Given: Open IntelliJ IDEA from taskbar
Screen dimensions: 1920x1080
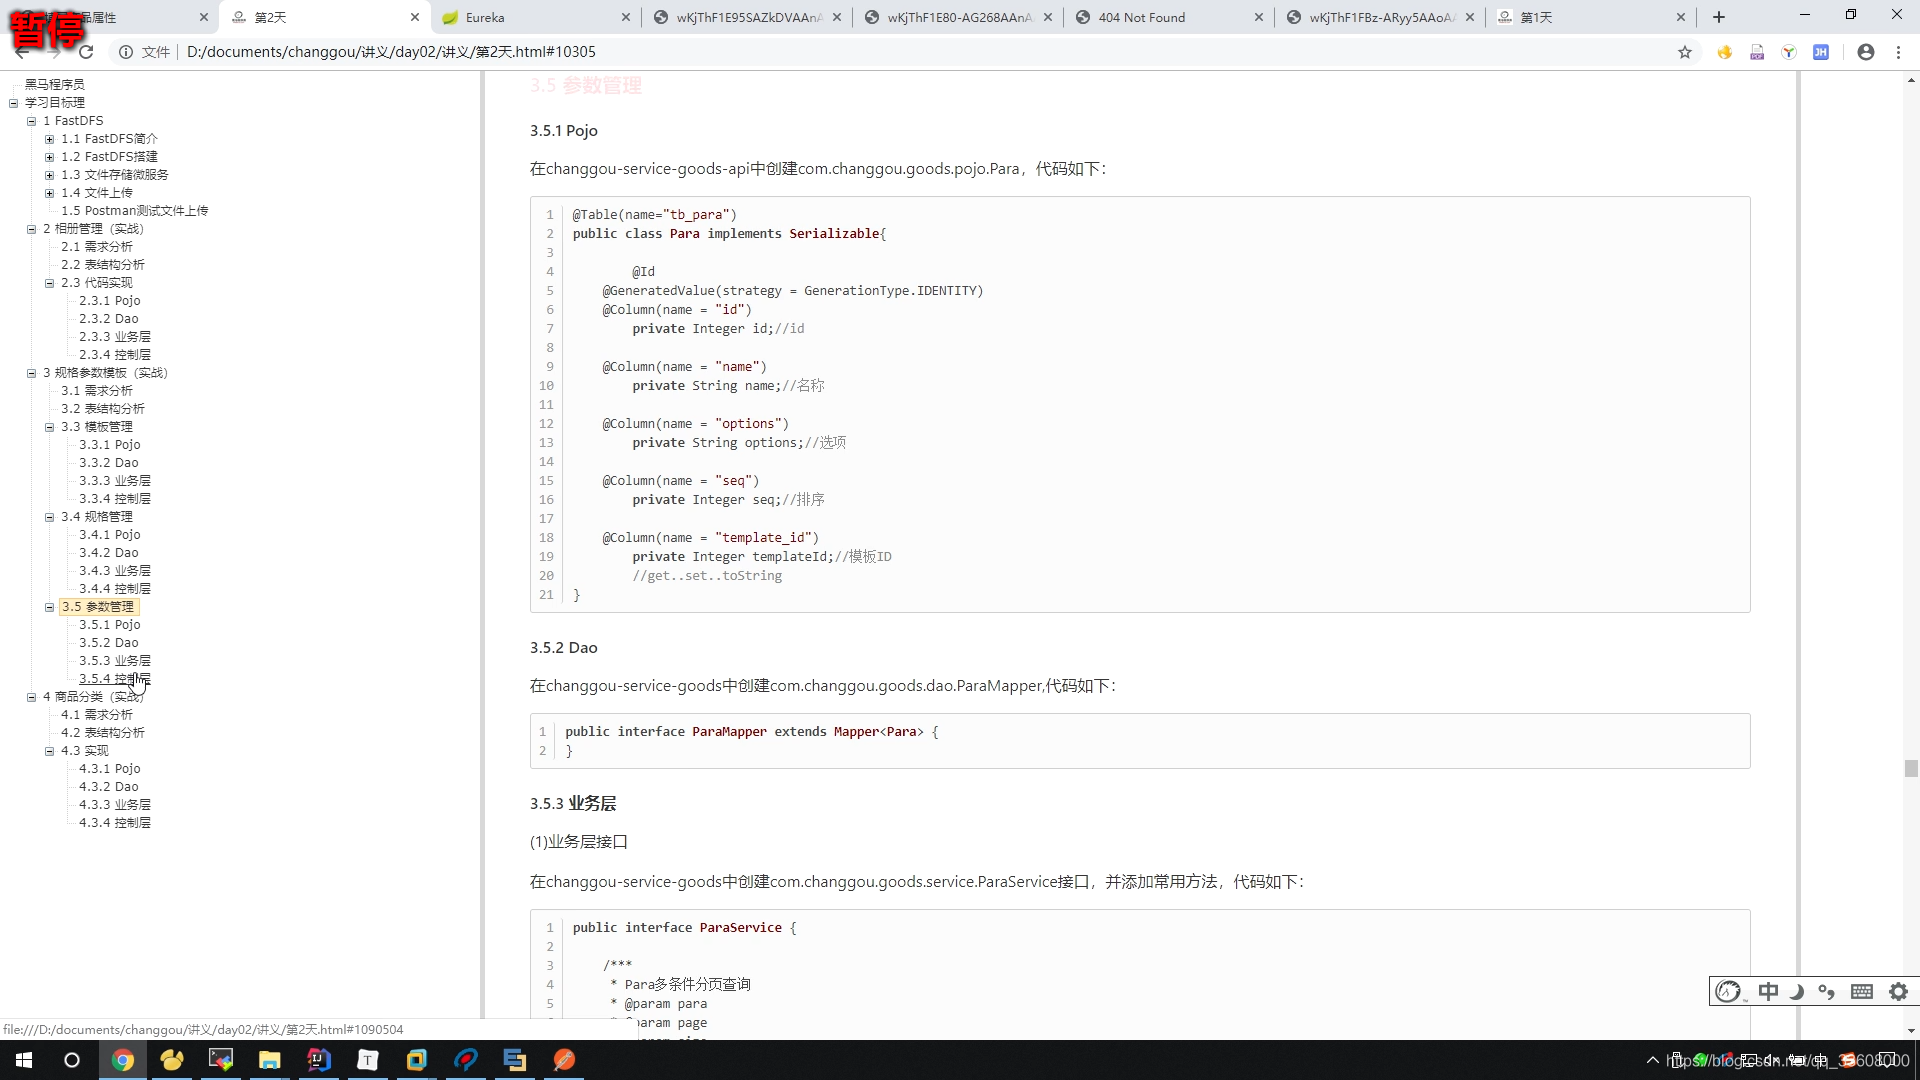Looking at the screenshot, I should (x=319, y=1060).
